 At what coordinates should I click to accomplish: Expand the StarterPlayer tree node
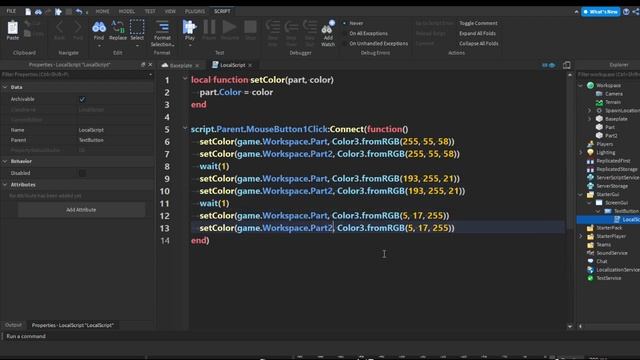[581, 236]
